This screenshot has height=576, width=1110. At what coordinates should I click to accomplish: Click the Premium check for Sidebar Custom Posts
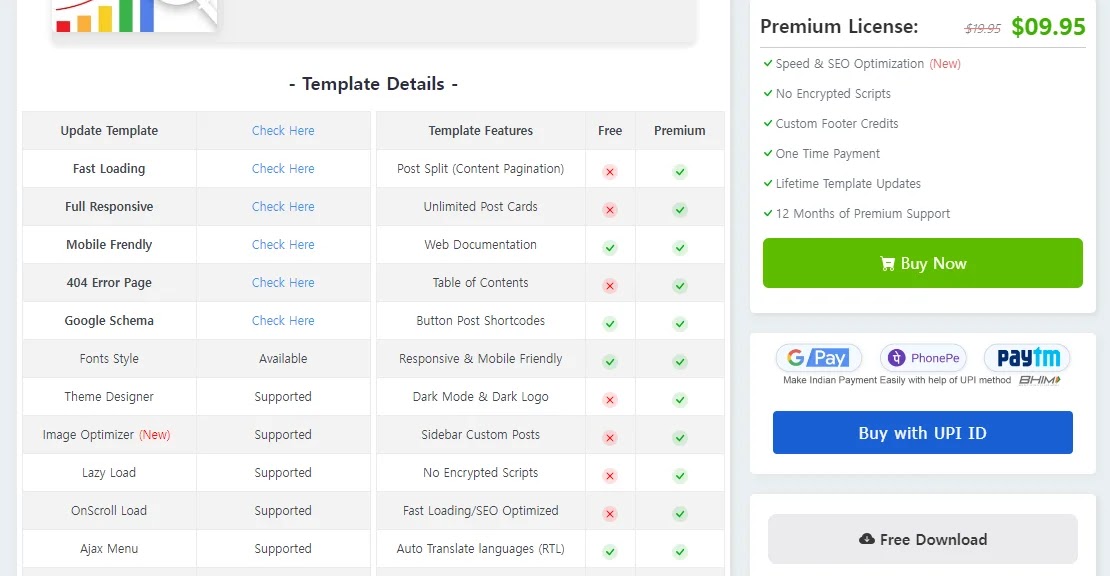[680, 438]
